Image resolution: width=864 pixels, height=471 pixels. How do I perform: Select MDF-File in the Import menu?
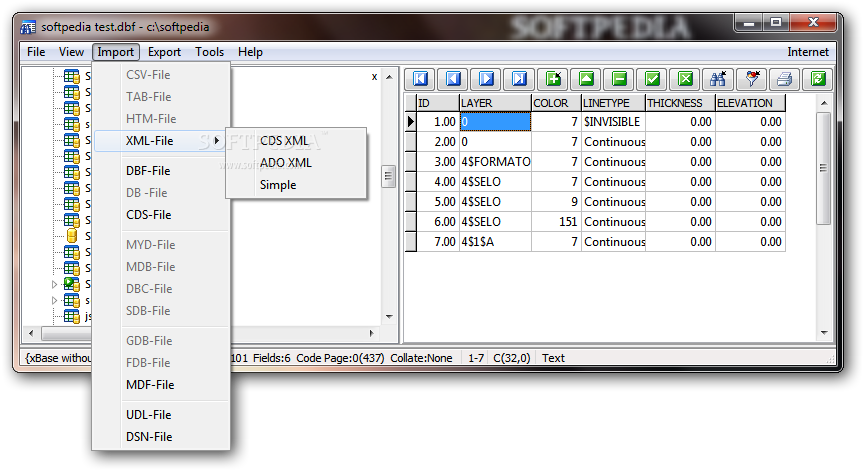161,385
